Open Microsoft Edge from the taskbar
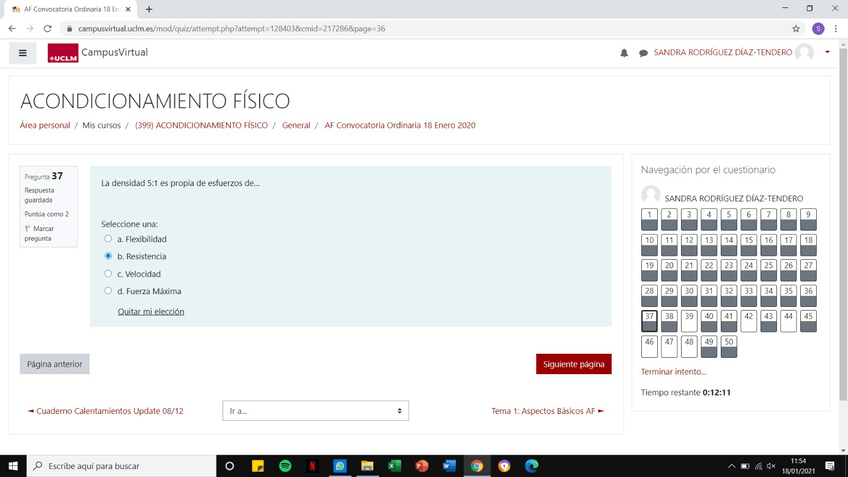Image resolution: width=848 pixels, height=477 pixels. point(532,466)
